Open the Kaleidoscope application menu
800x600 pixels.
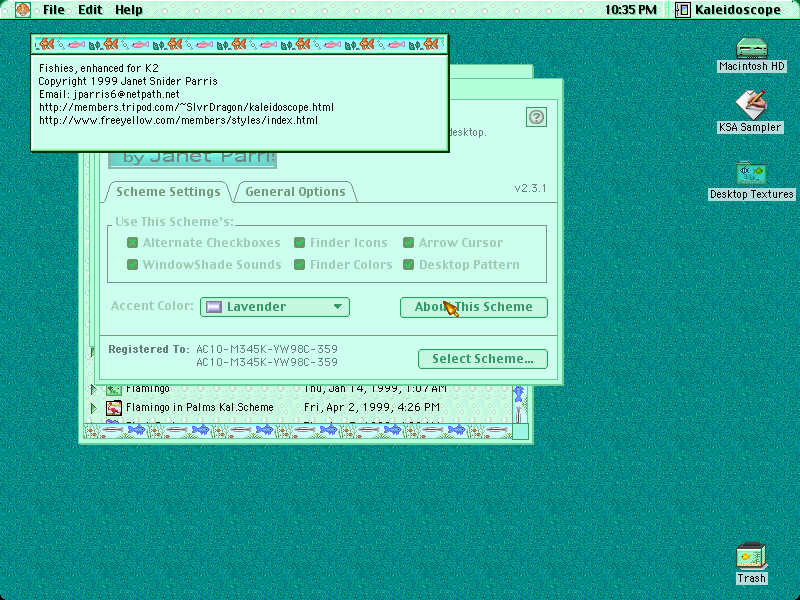[728, 10]
